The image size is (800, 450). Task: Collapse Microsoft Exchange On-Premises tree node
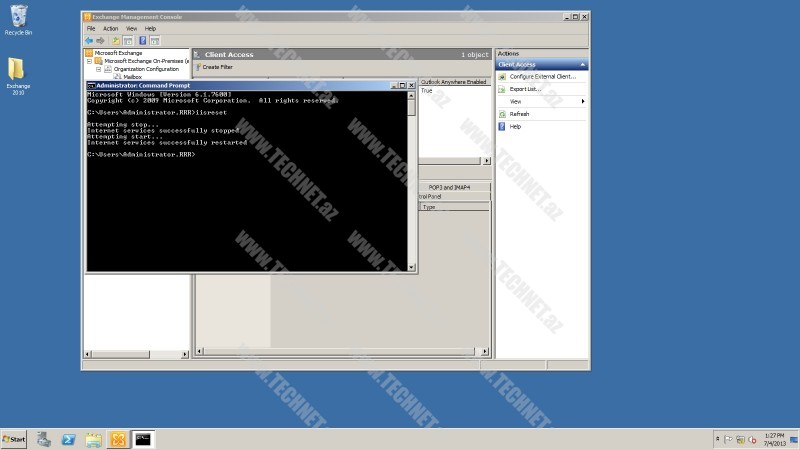(89, 61)
